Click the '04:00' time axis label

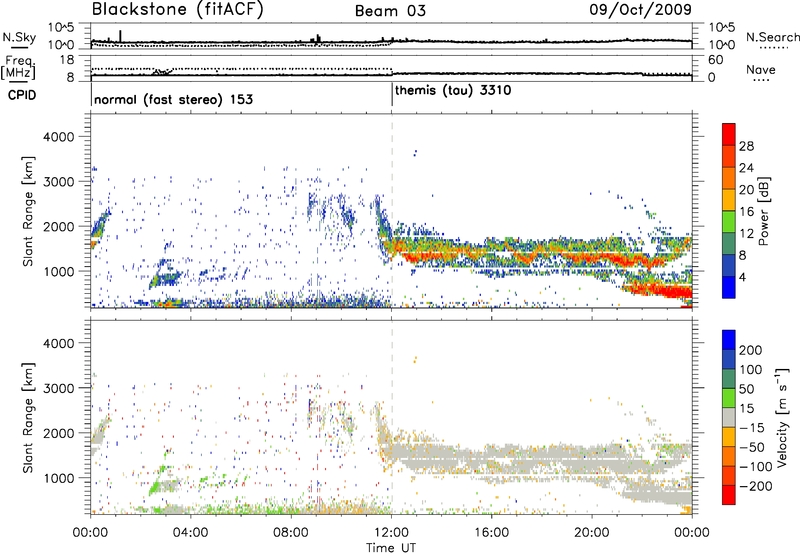191,532
